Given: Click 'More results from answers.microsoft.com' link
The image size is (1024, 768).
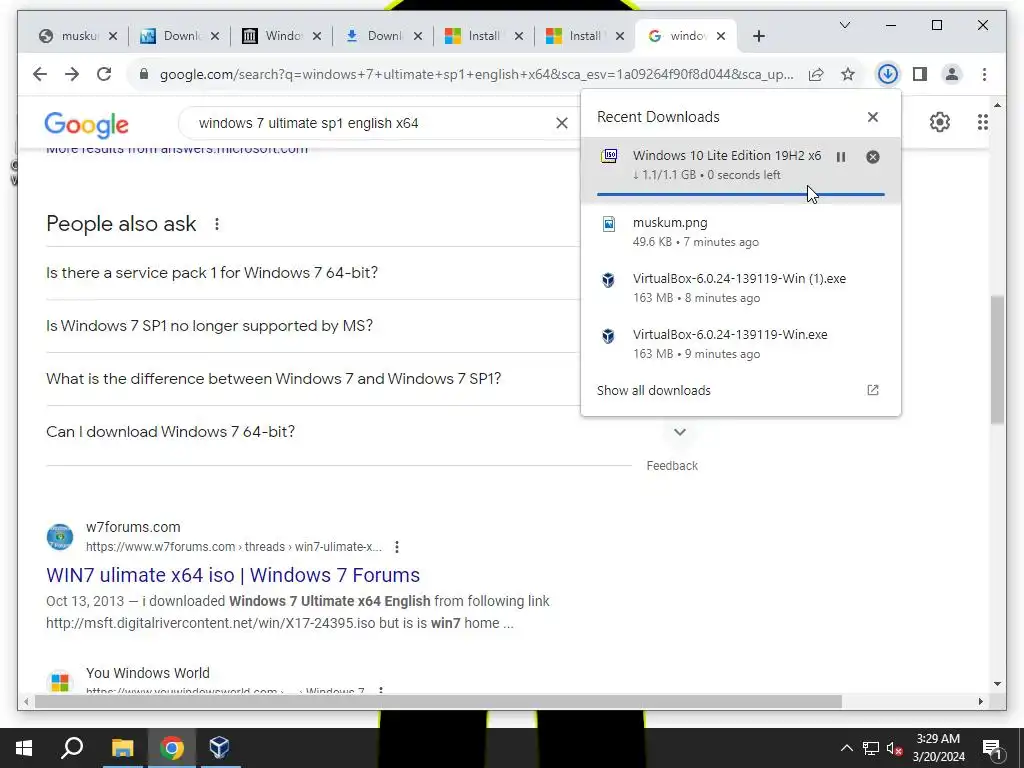Looking at the screenshot, I should (x=177, y=149).
